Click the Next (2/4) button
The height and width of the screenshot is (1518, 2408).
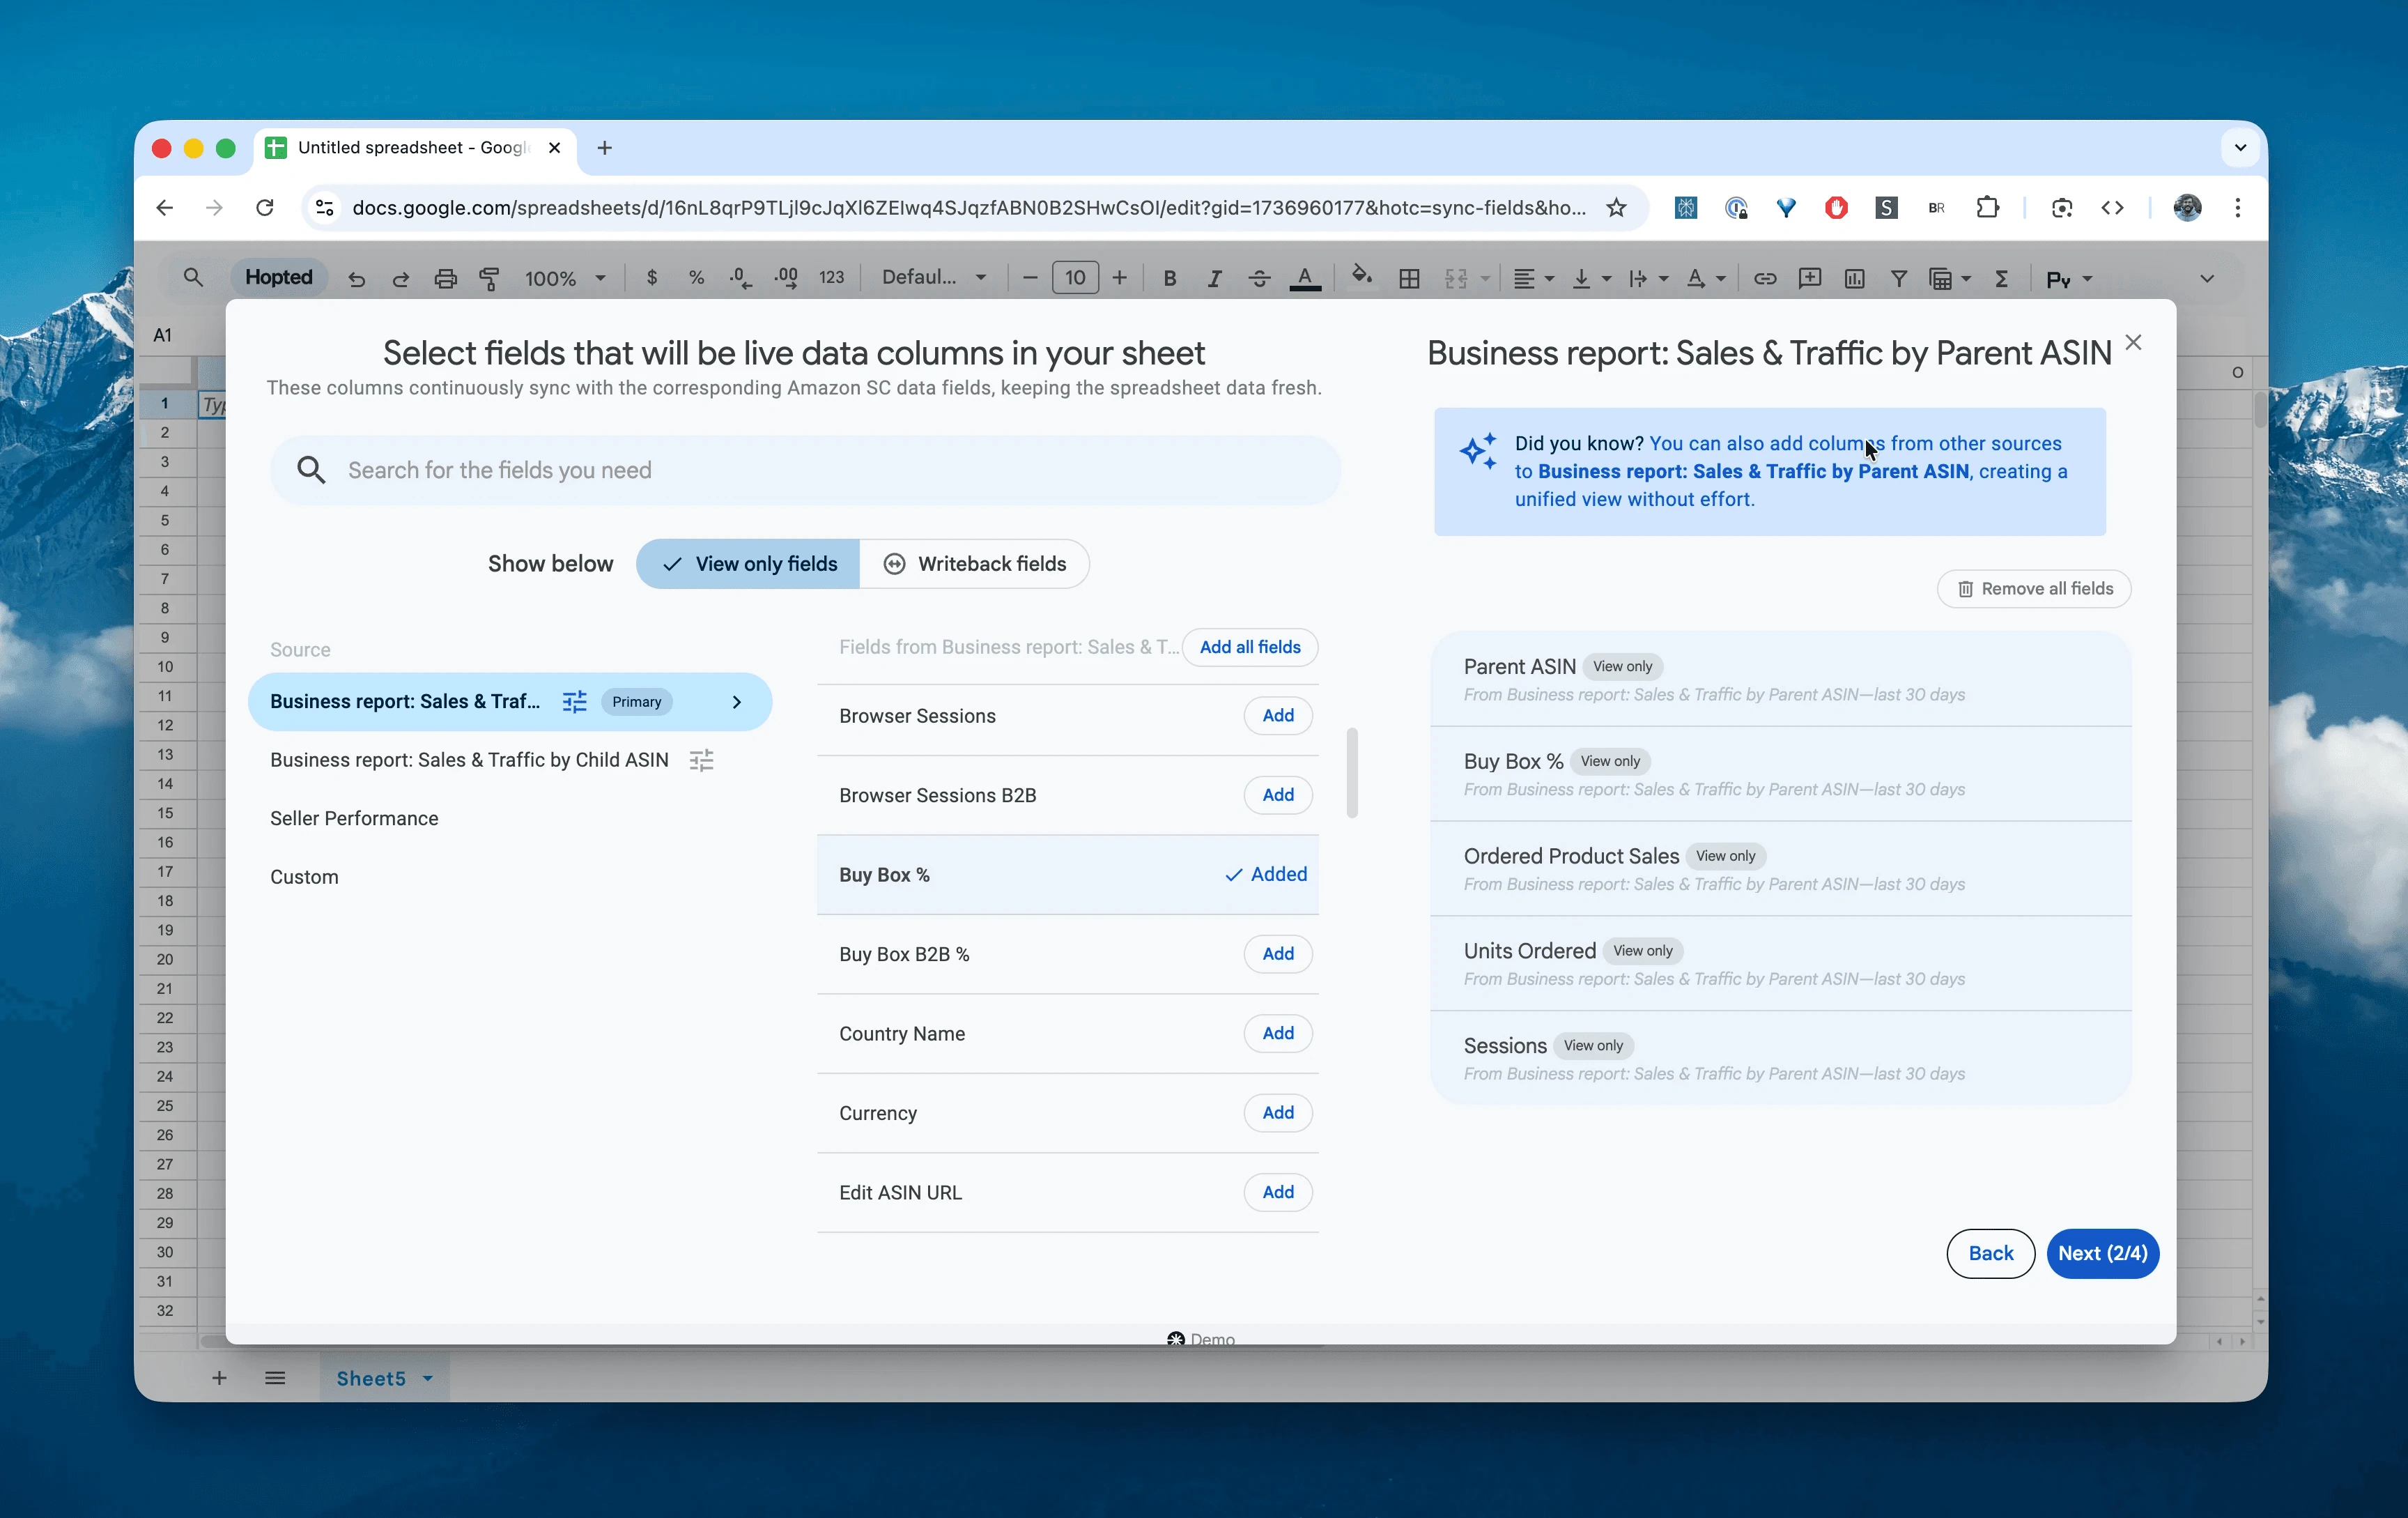pyautogui.click(x=2102, y=1254)
